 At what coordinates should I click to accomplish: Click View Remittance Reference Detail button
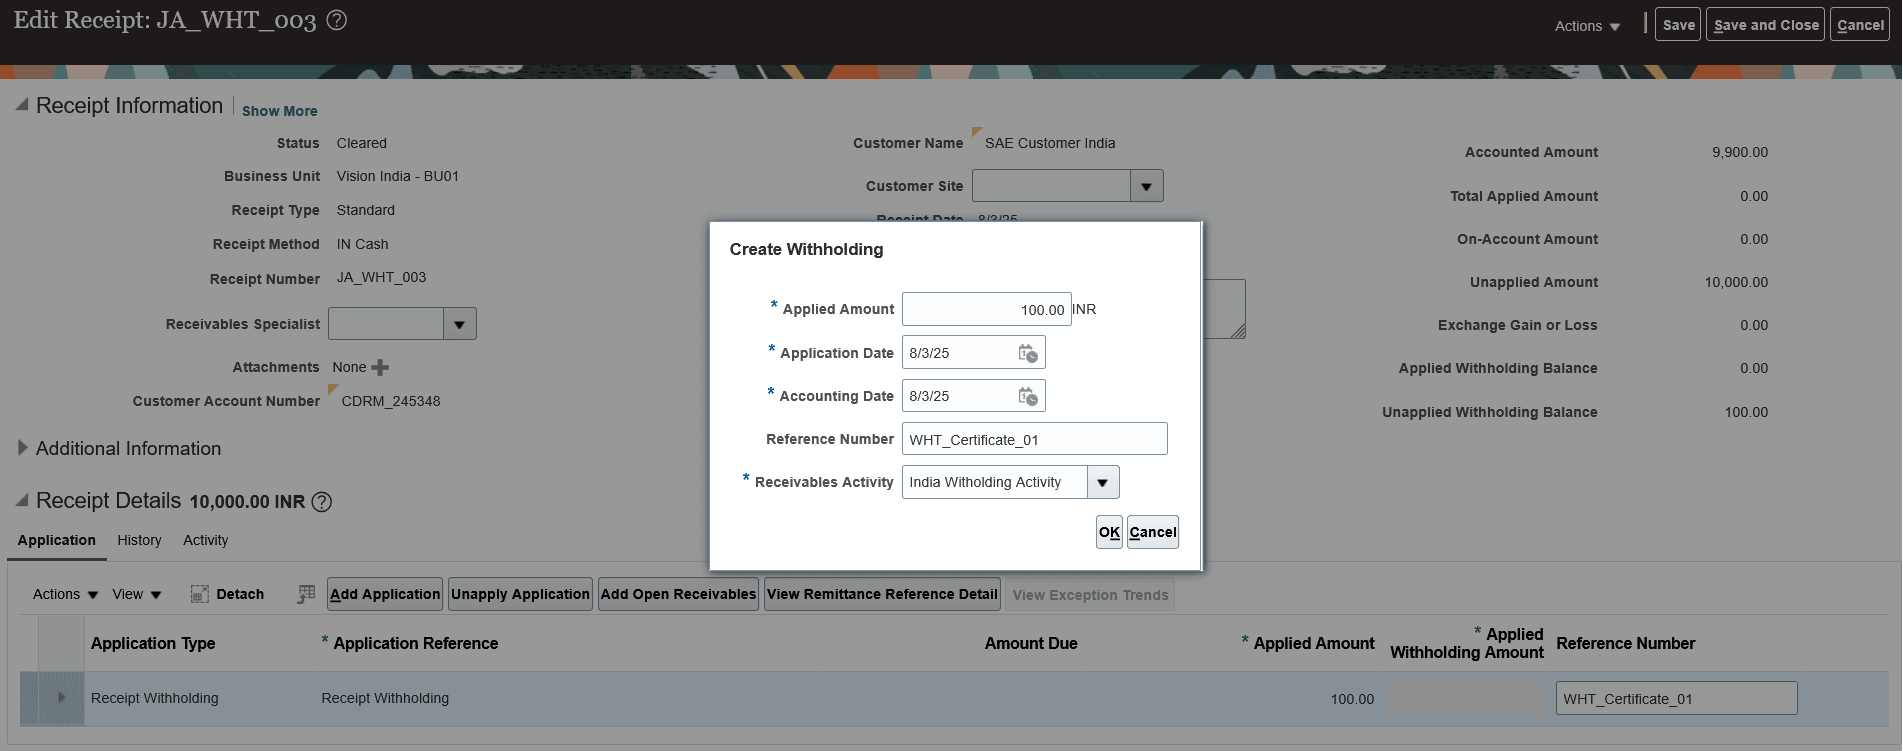[882, 594]
